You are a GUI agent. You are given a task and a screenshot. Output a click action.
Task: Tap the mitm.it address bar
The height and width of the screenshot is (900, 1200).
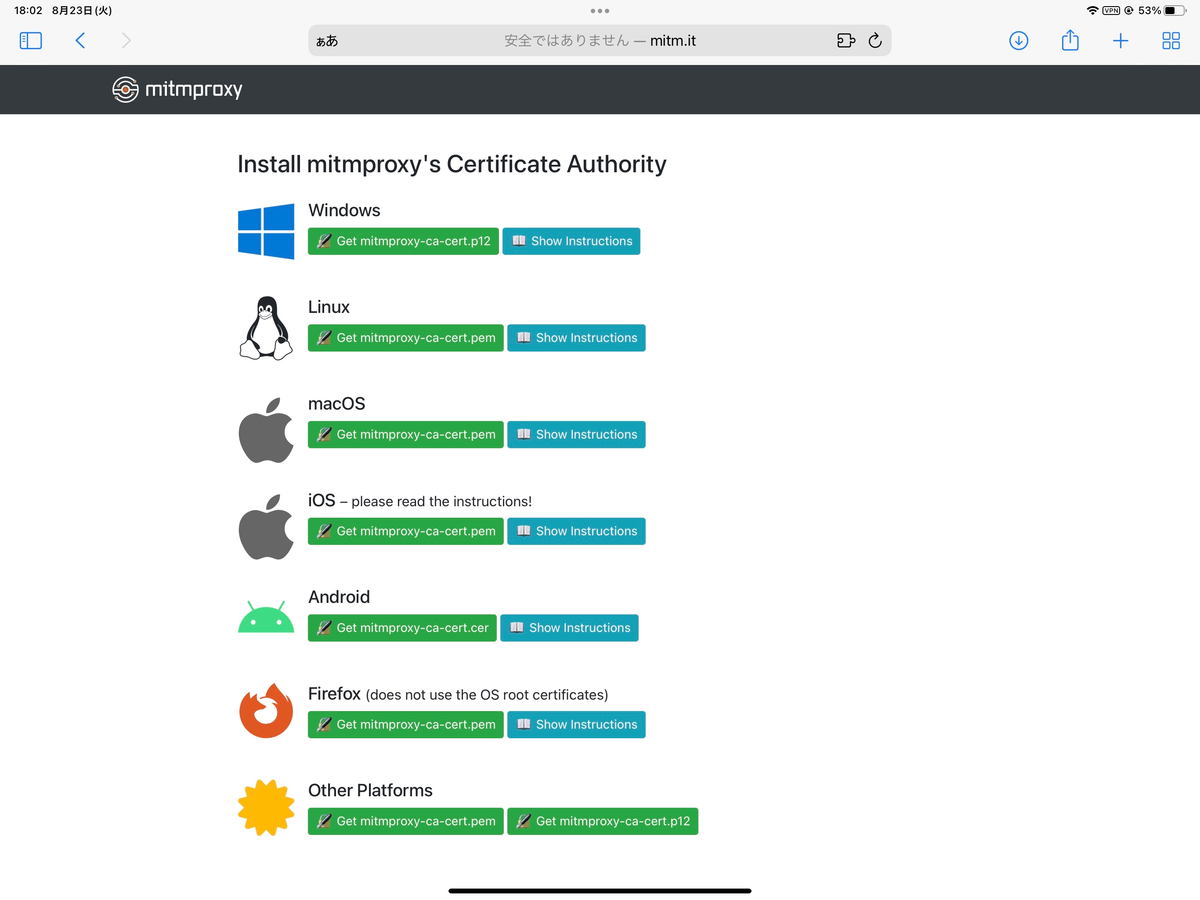(x=599, y=41)
